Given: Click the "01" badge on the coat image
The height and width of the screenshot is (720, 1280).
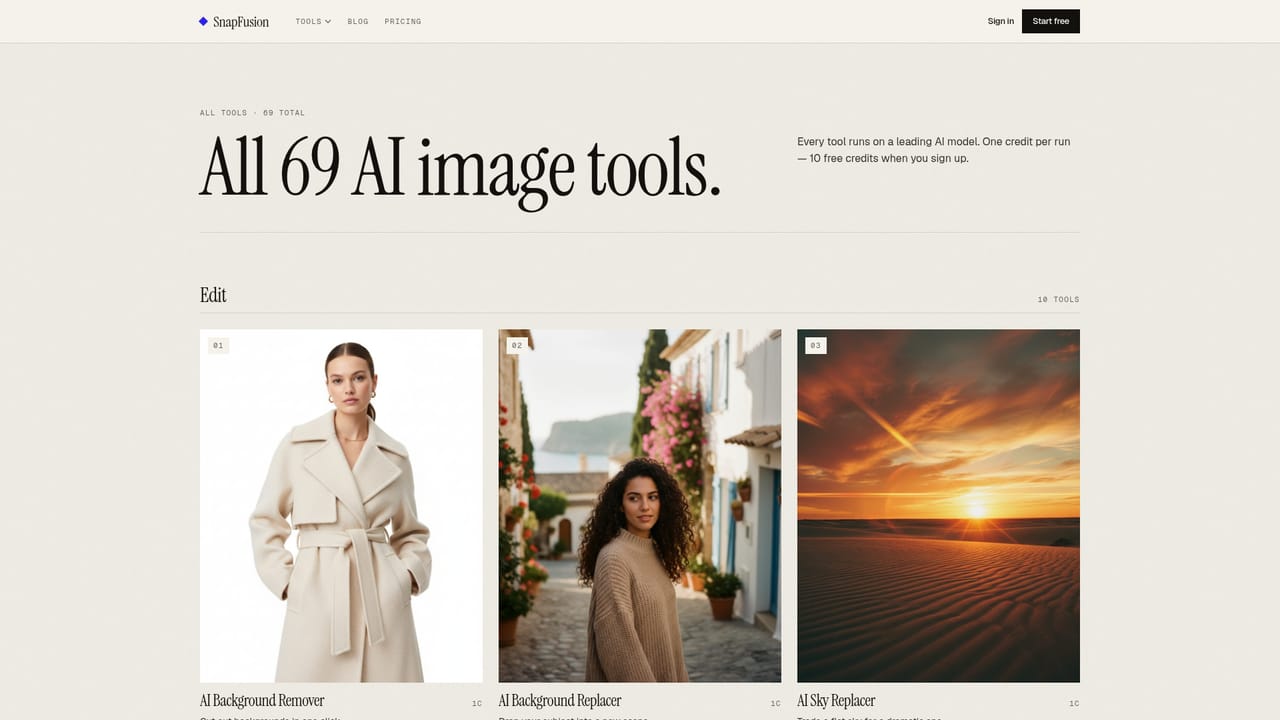Looking at the screenshot, I should point(218,345).
